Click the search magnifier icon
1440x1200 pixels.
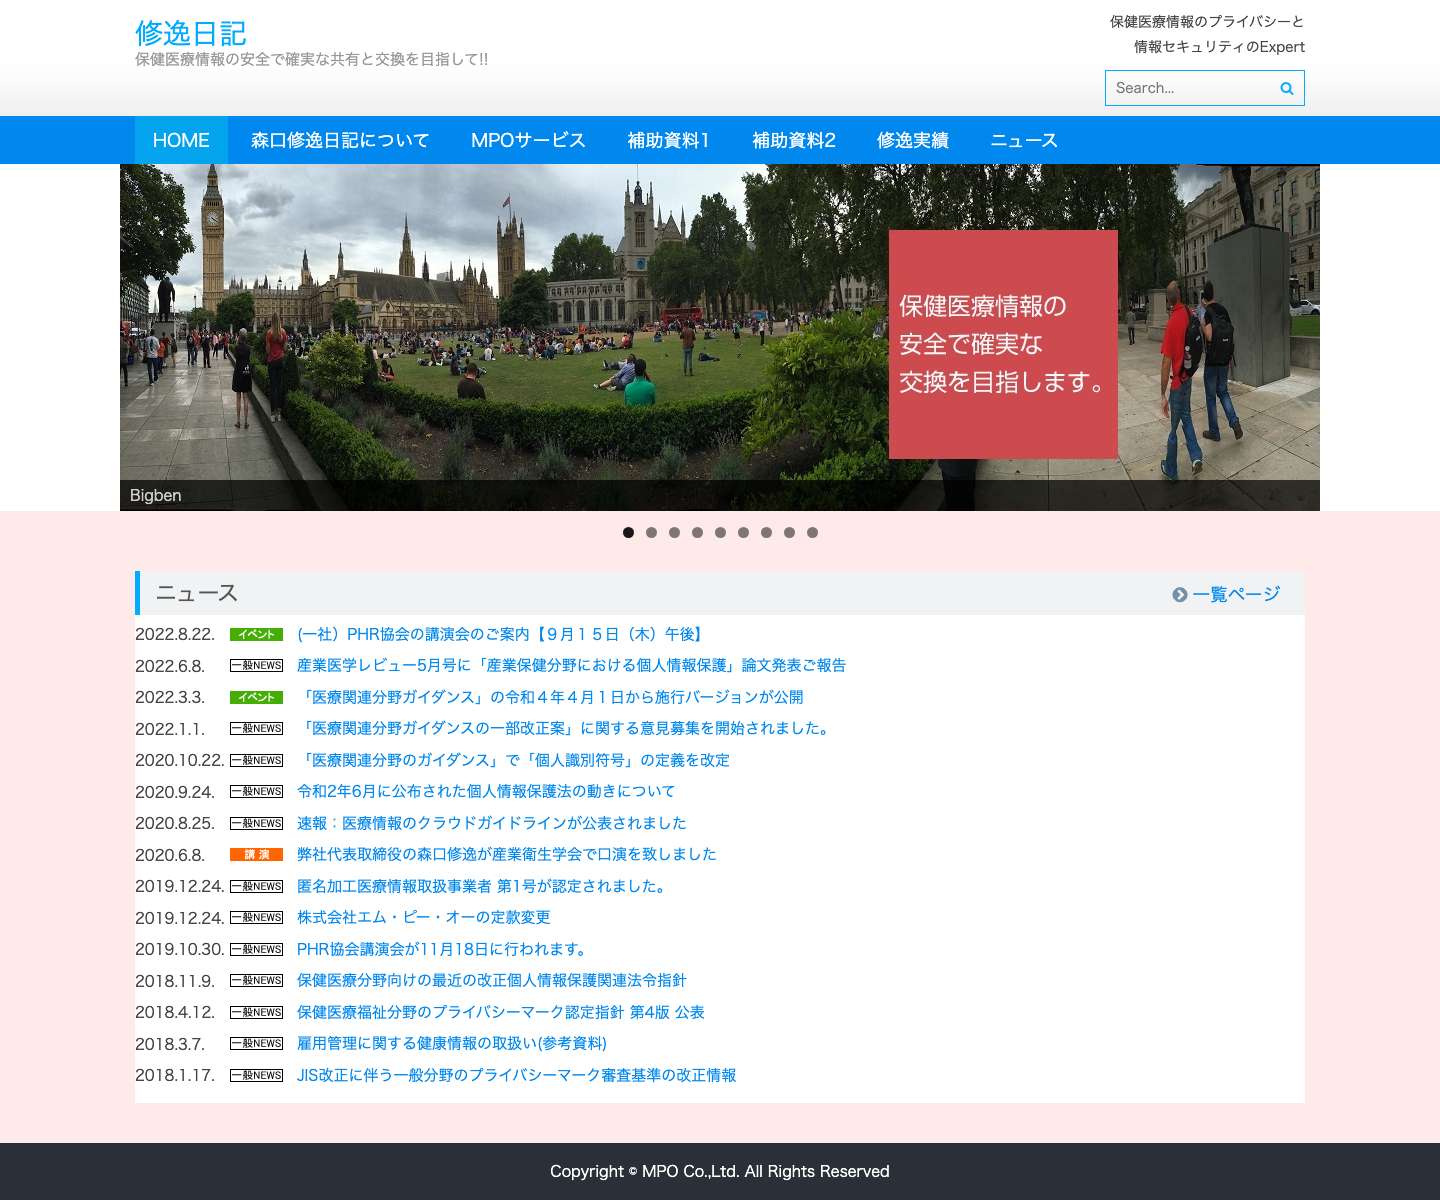coord(1287,88)
